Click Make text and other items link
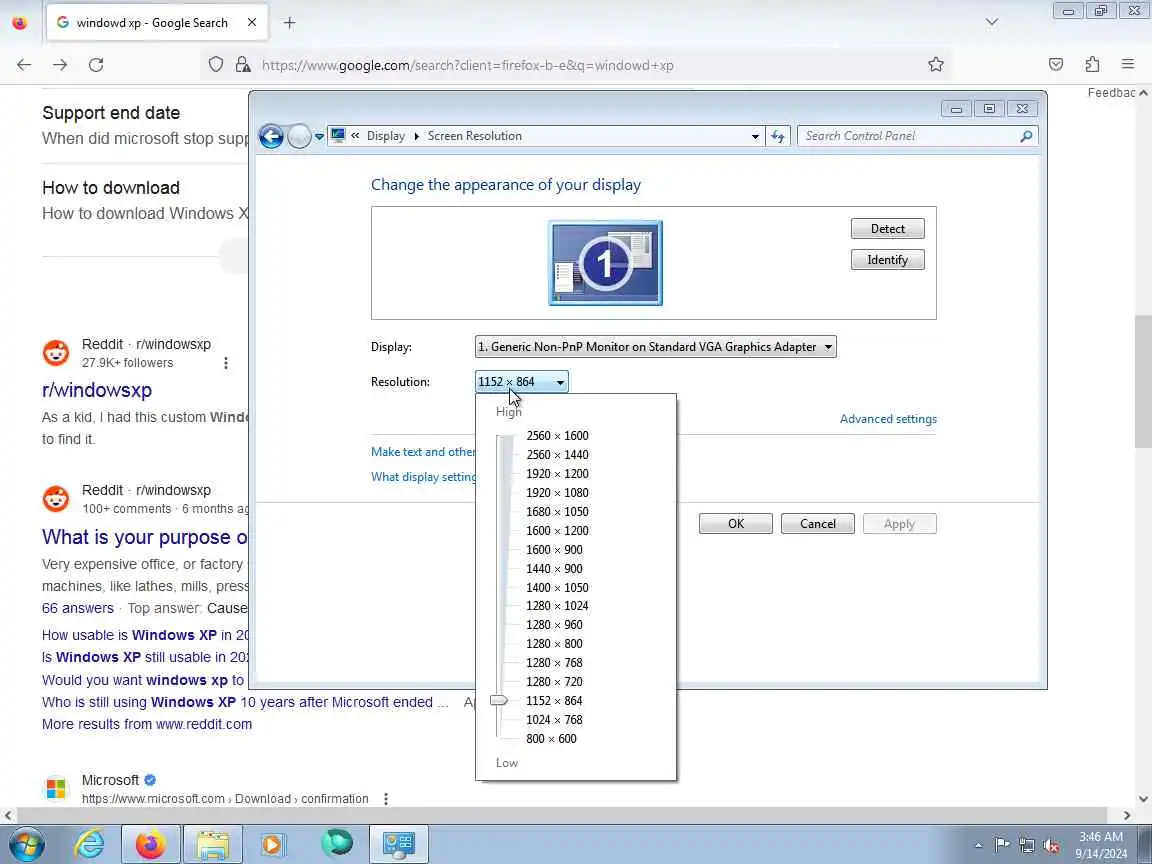The height and width of the screenshot is (864, 1152). point(423,452)
